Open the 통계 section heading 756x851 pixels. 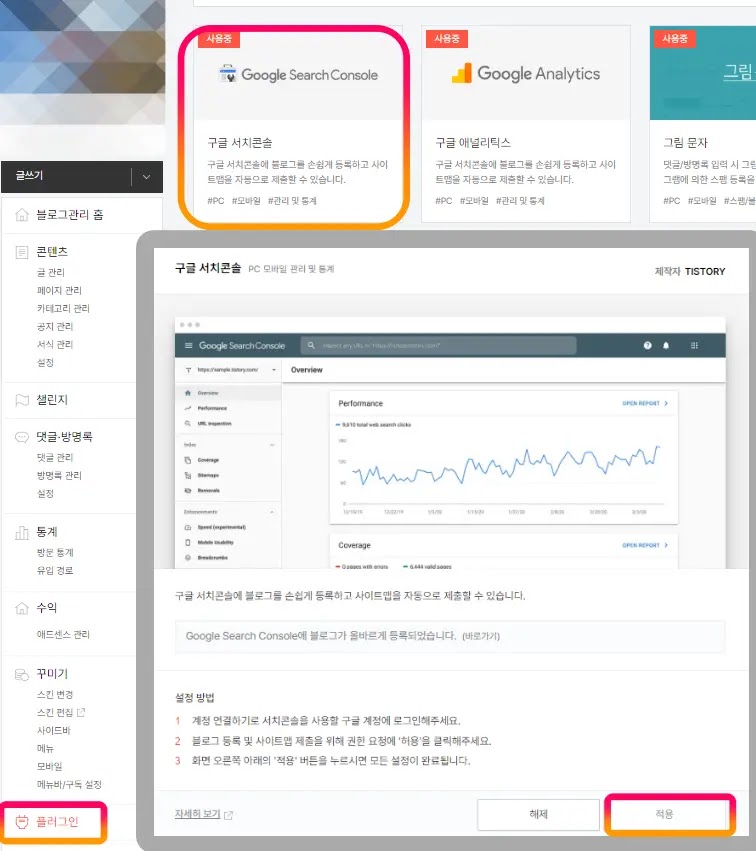point(47,532)
